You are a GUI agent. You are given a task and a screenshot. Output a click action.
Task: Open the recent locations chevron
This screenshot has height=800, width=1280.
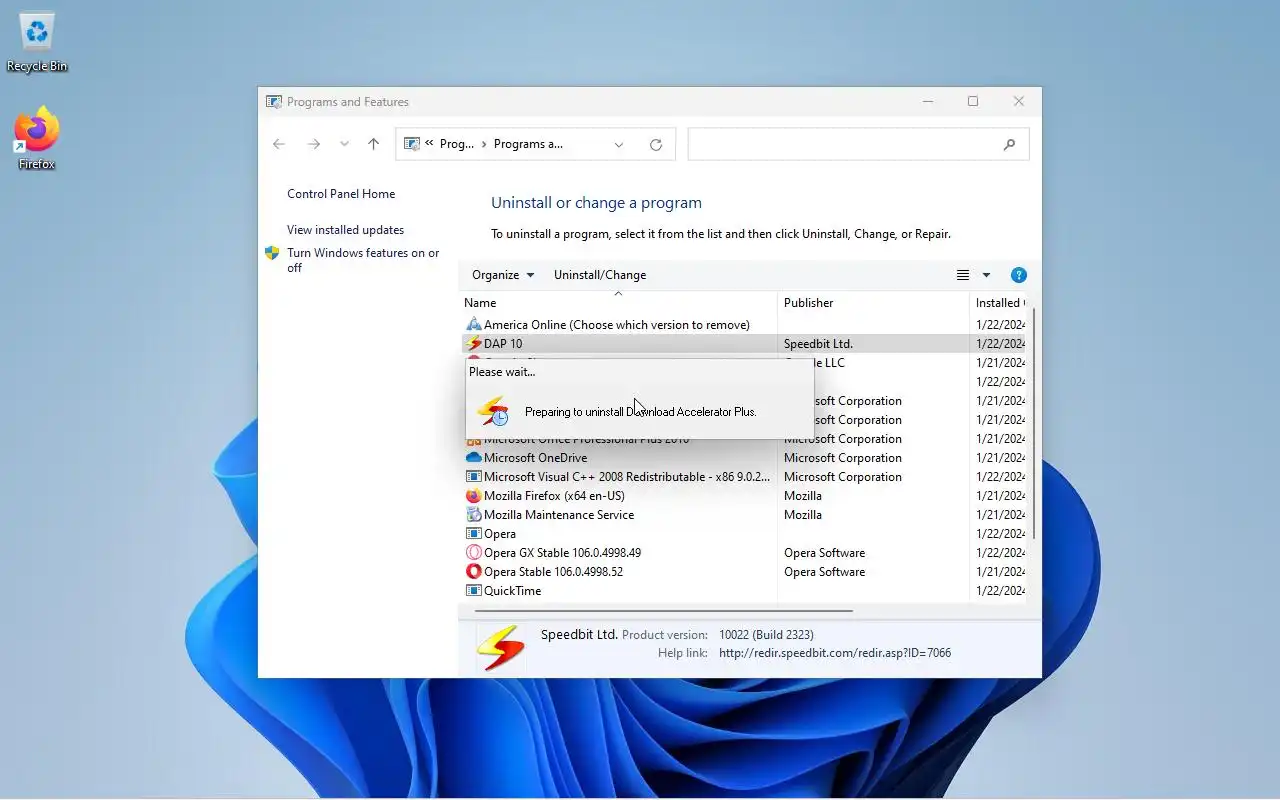[344, 144]
